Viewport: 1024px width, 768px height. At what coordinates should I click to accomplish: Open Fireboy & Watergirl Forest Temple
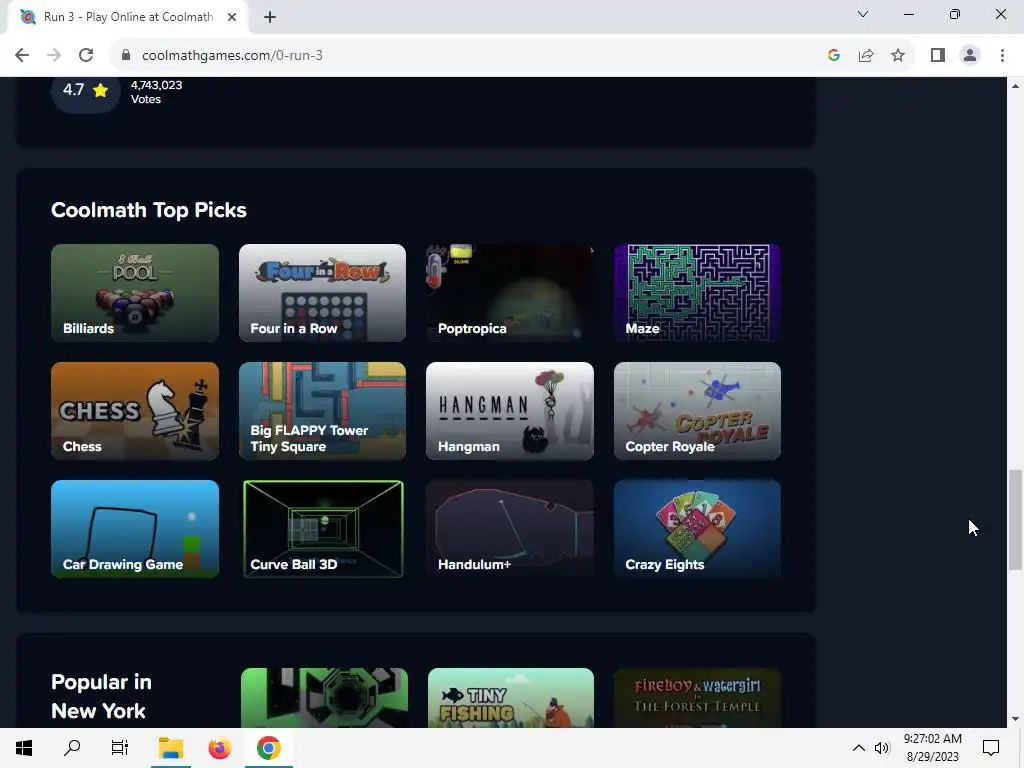click(x=697, y=697)
